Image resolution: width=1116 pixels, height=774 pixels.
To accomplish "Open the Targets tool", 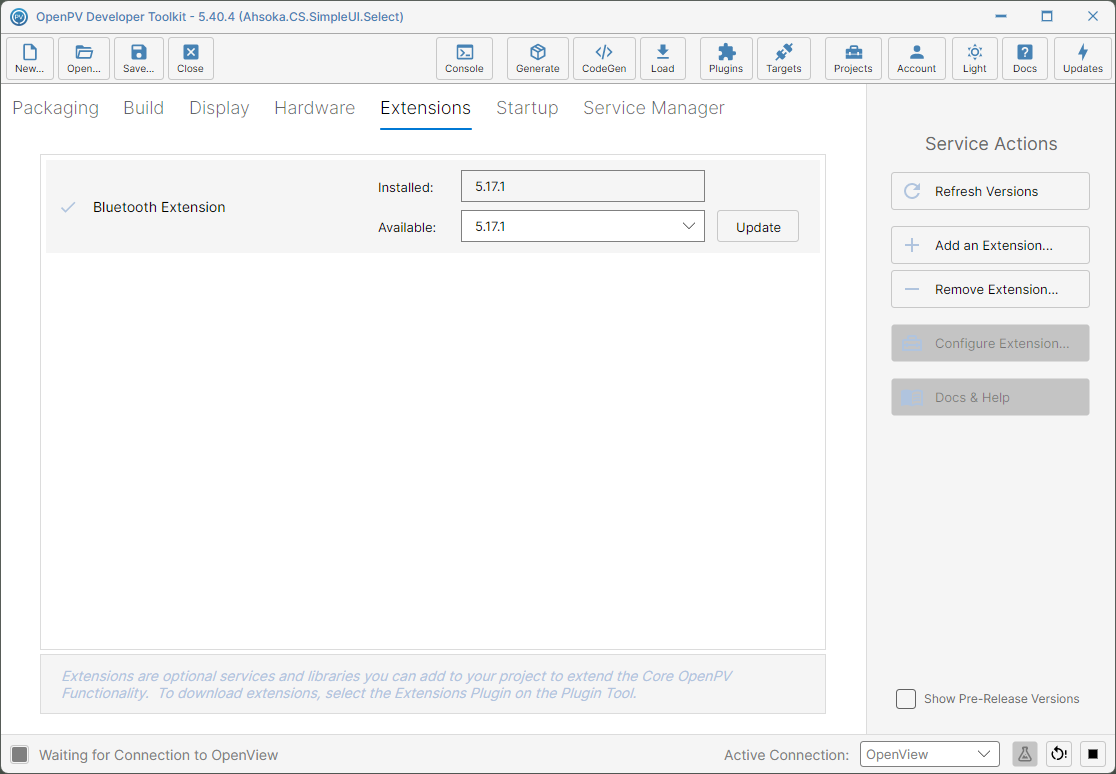I will pyautogui.click(x=784, y=58).
